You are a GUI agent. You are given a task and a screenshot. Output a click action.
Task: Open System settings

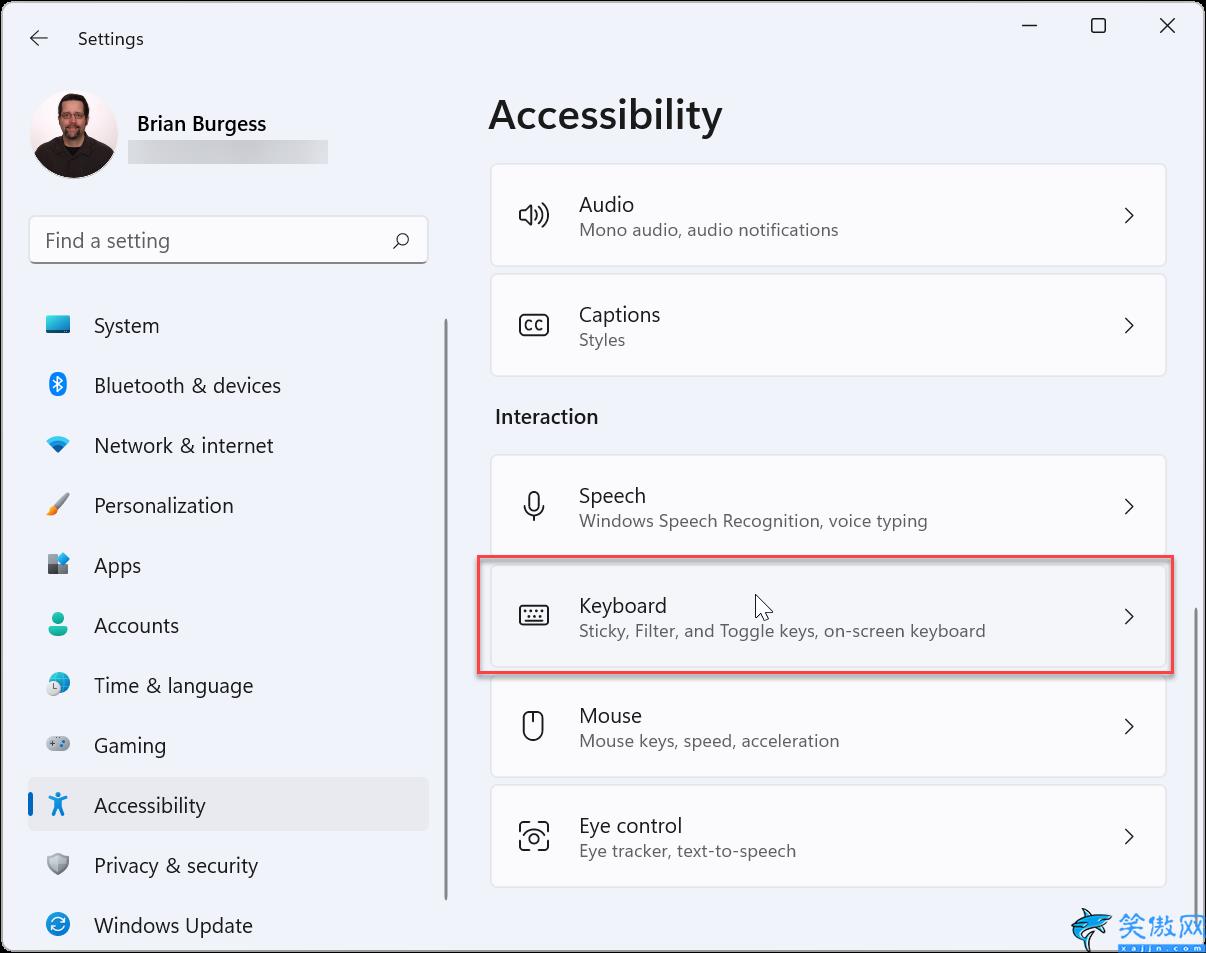click(x=228, y=326)
